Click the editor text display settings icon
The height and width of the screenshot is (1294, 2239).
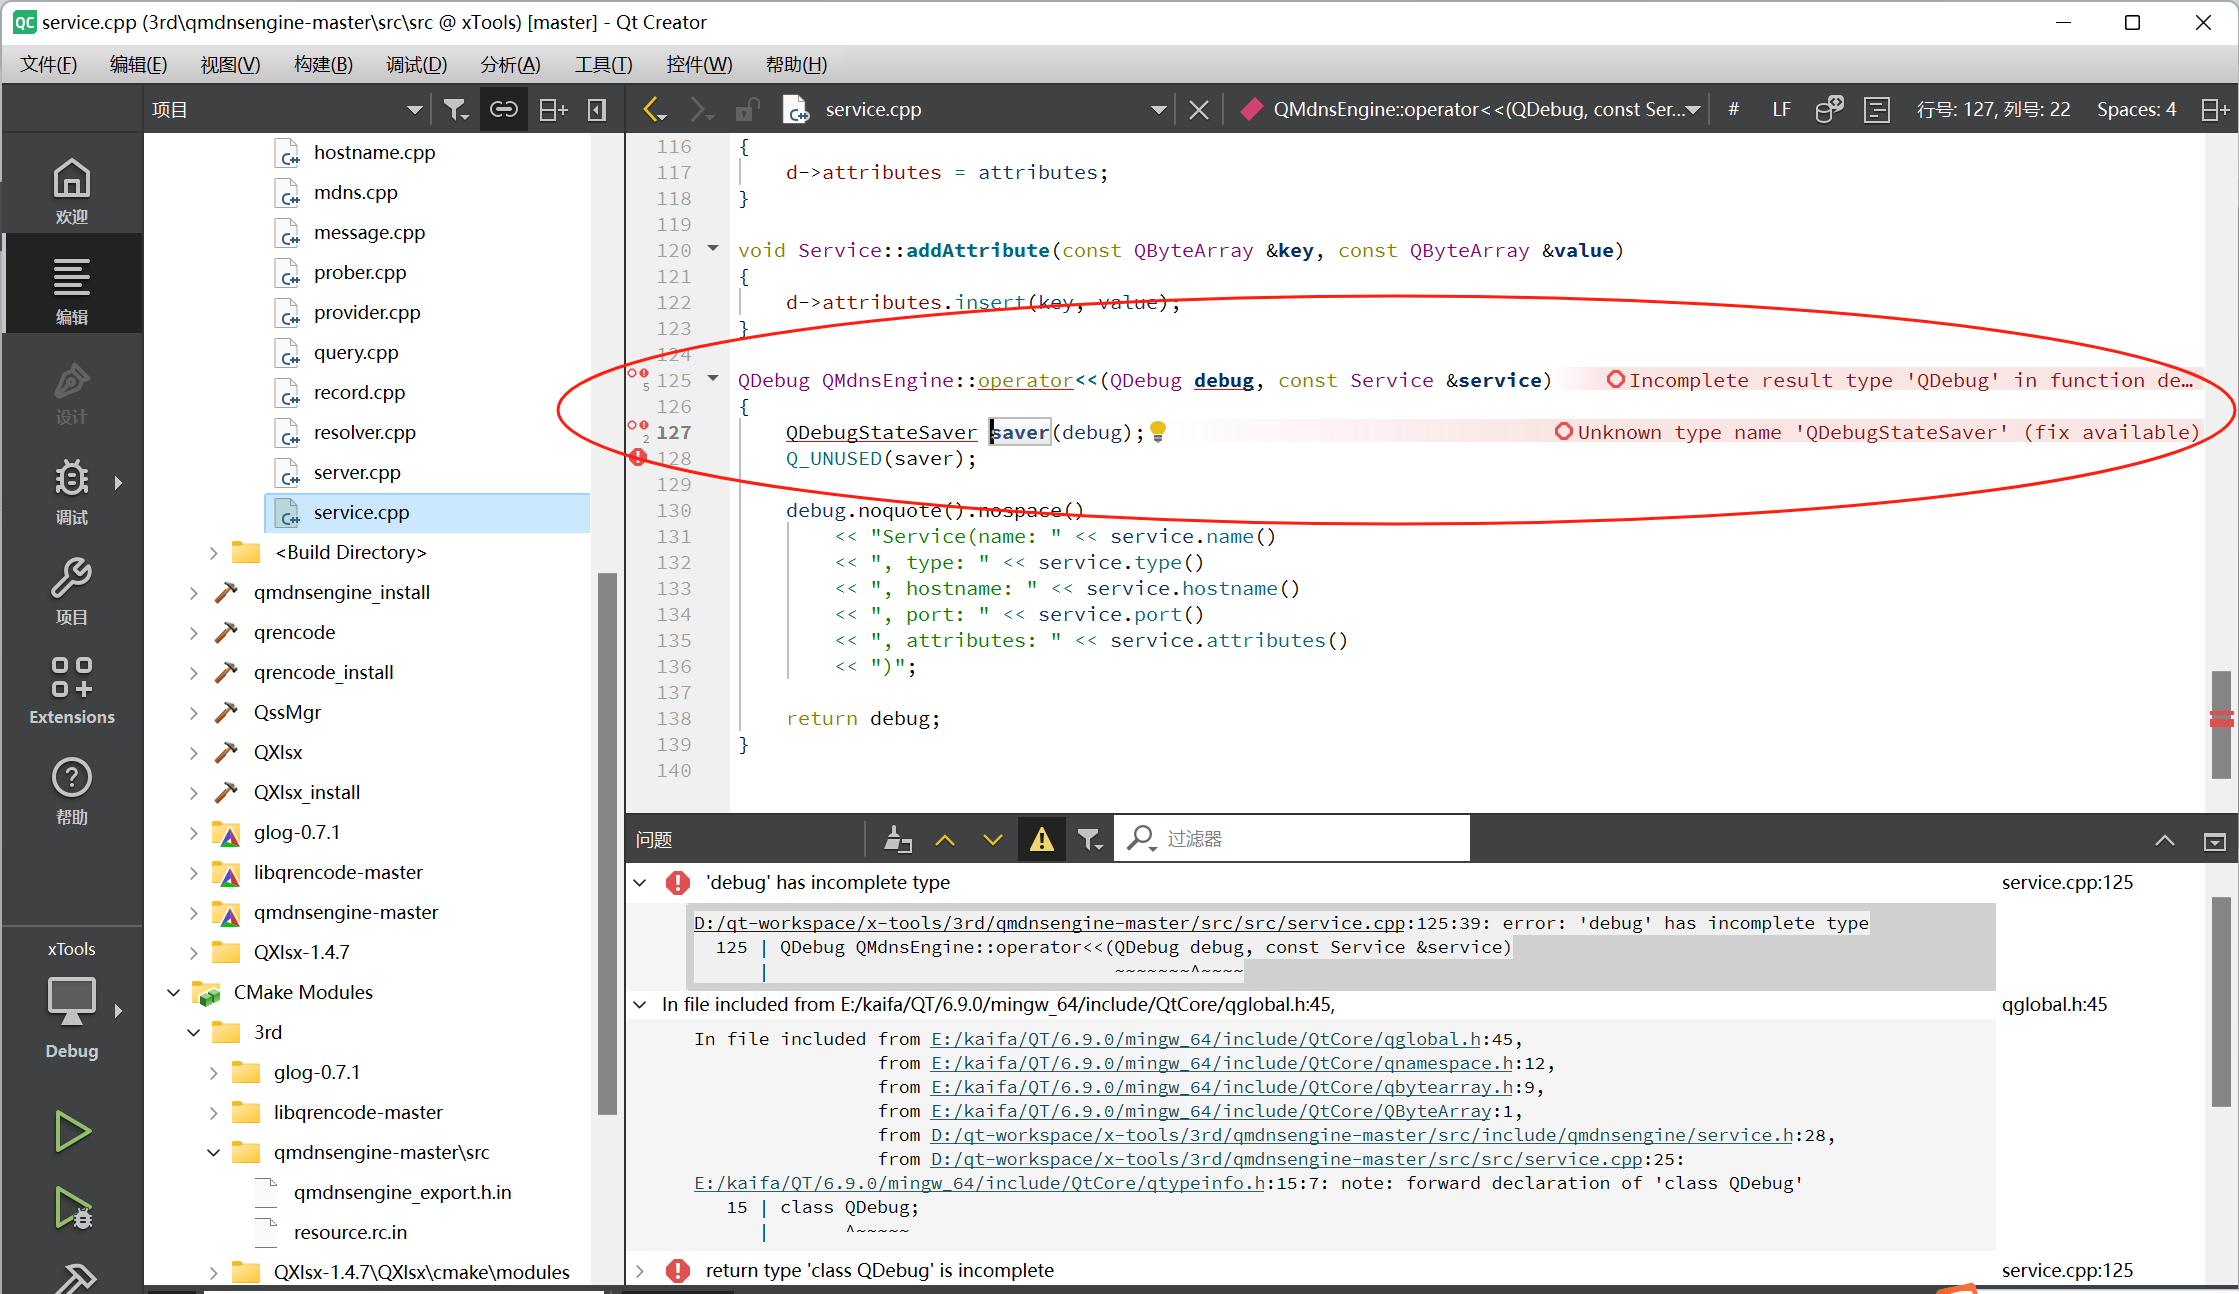[x=1877, y=109]
